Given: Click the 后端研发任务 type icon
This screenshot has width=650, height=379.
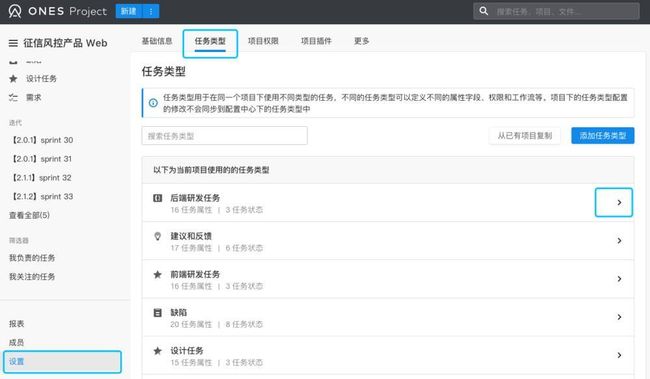Looking at the screenshot, I should click(158, 198).
